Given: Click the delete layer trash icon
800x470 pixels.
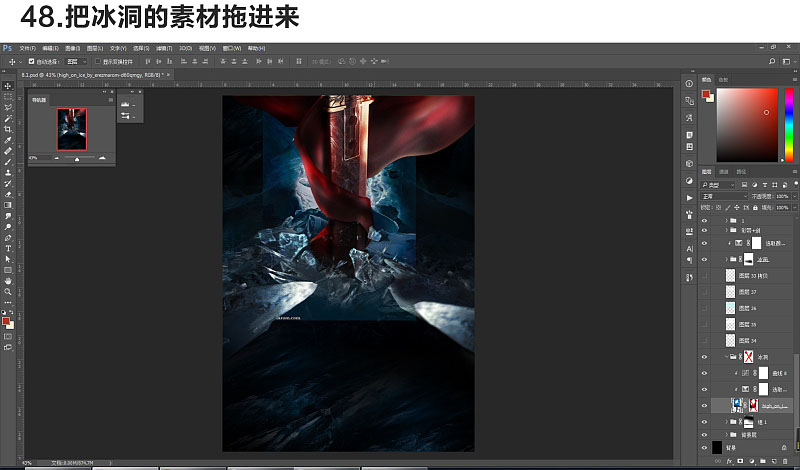Looking at the screenshot, I should coord(785,461).
